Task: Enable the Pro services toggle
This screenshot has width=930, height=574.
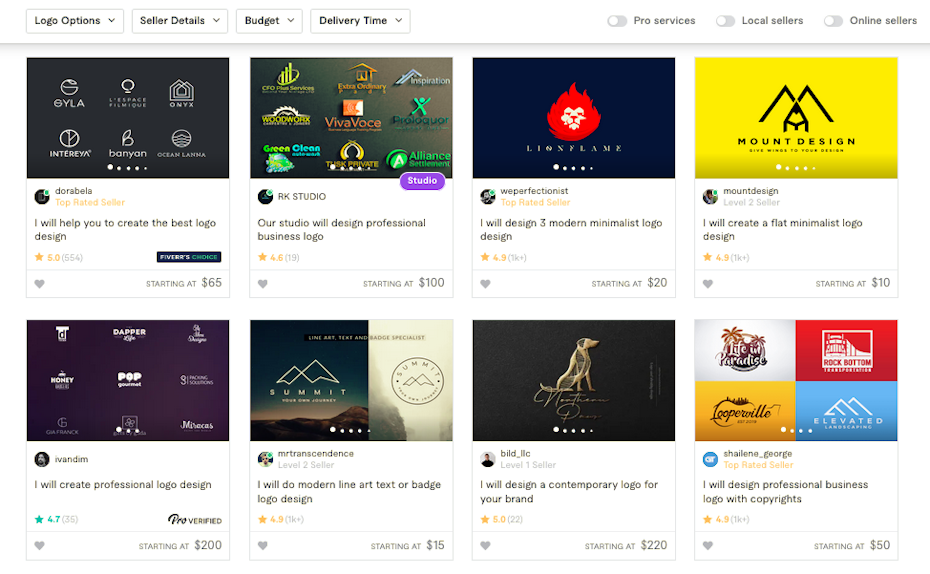Action: 617,21
